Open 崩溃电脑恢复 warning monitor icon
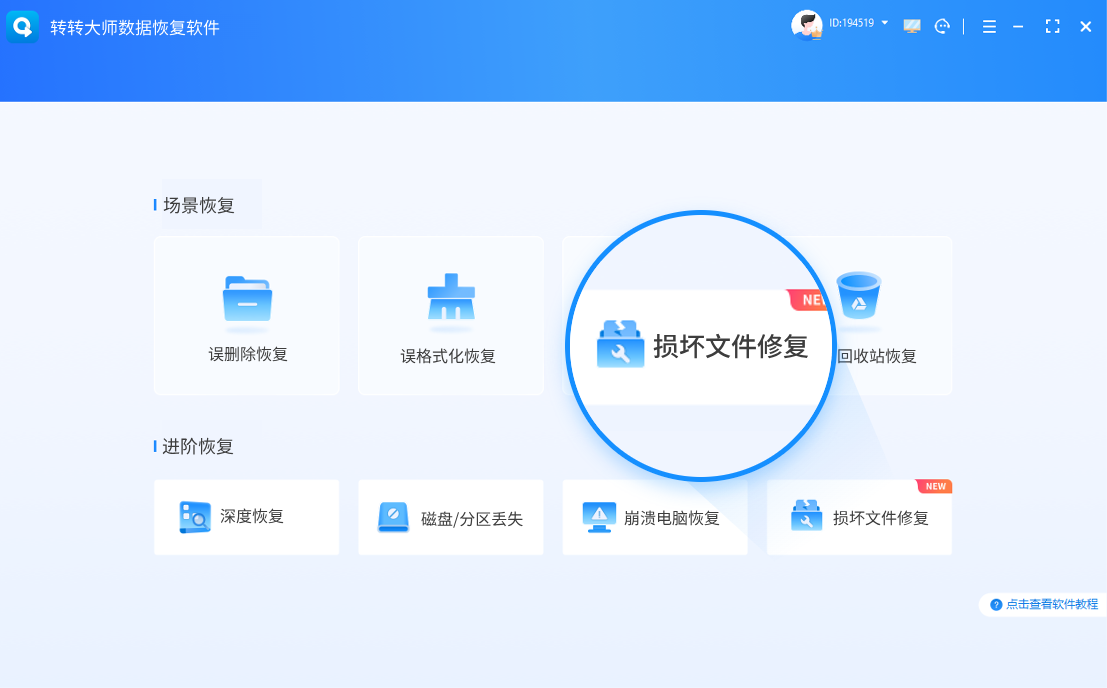The image size is (1107, 688). point(599,517)
